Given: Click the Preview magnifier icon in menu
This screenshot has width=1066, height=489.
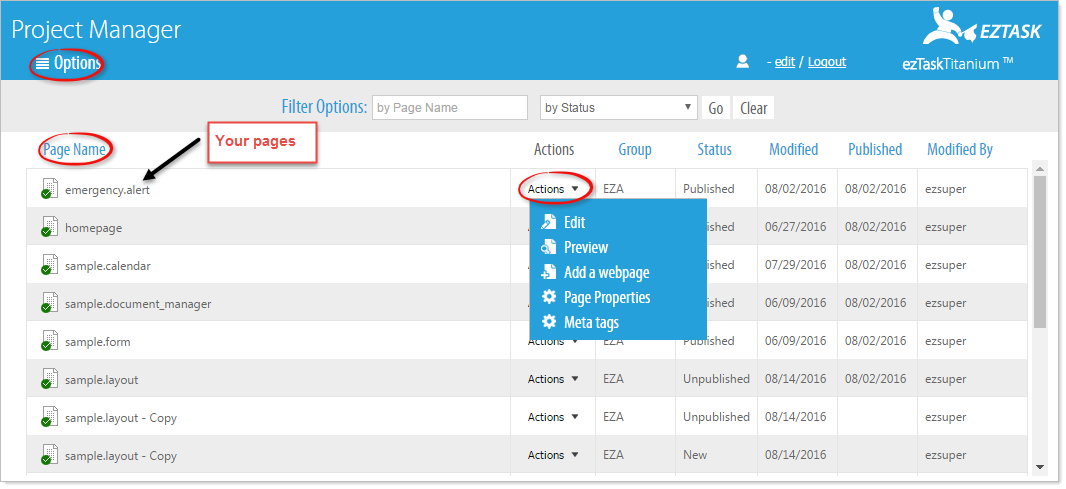Looking at the screenshot, I should pos(549,247).
